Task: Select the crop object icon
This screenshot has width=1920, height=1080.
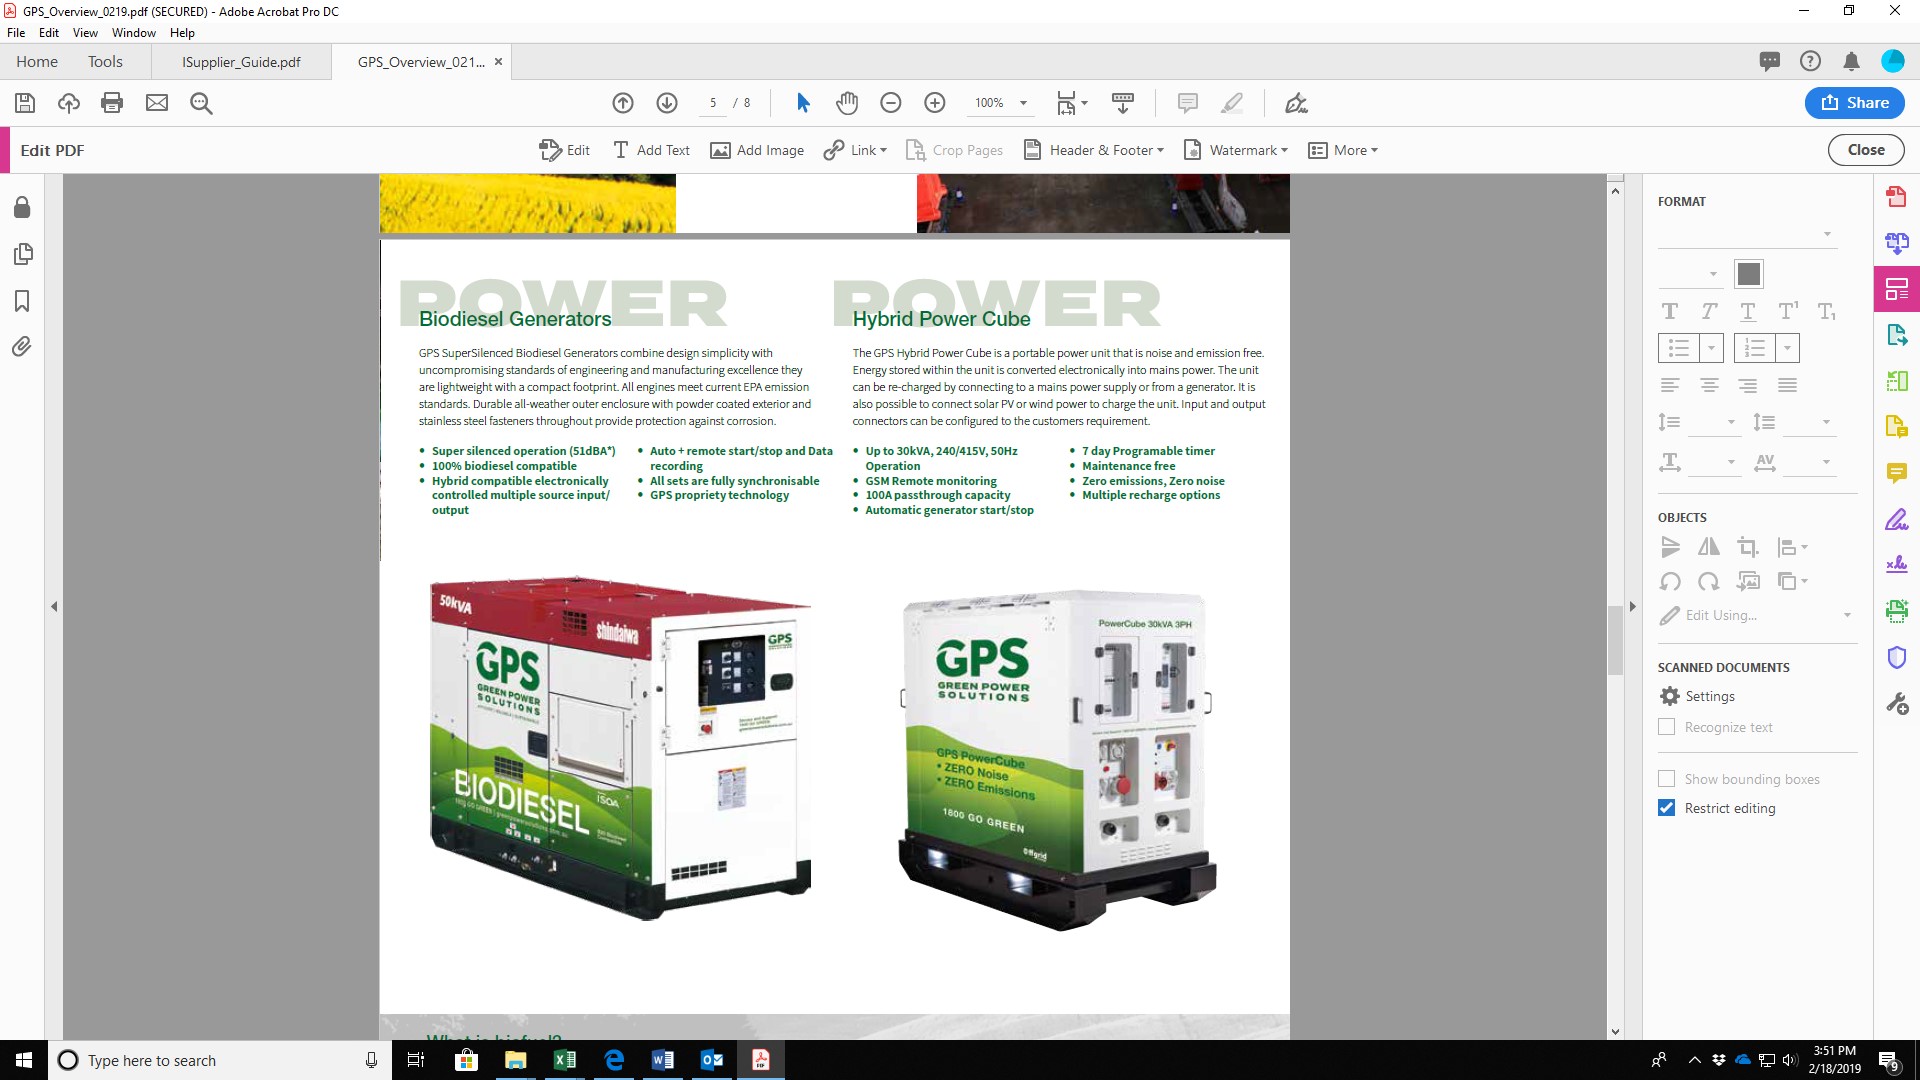Action: (1747, 547)
